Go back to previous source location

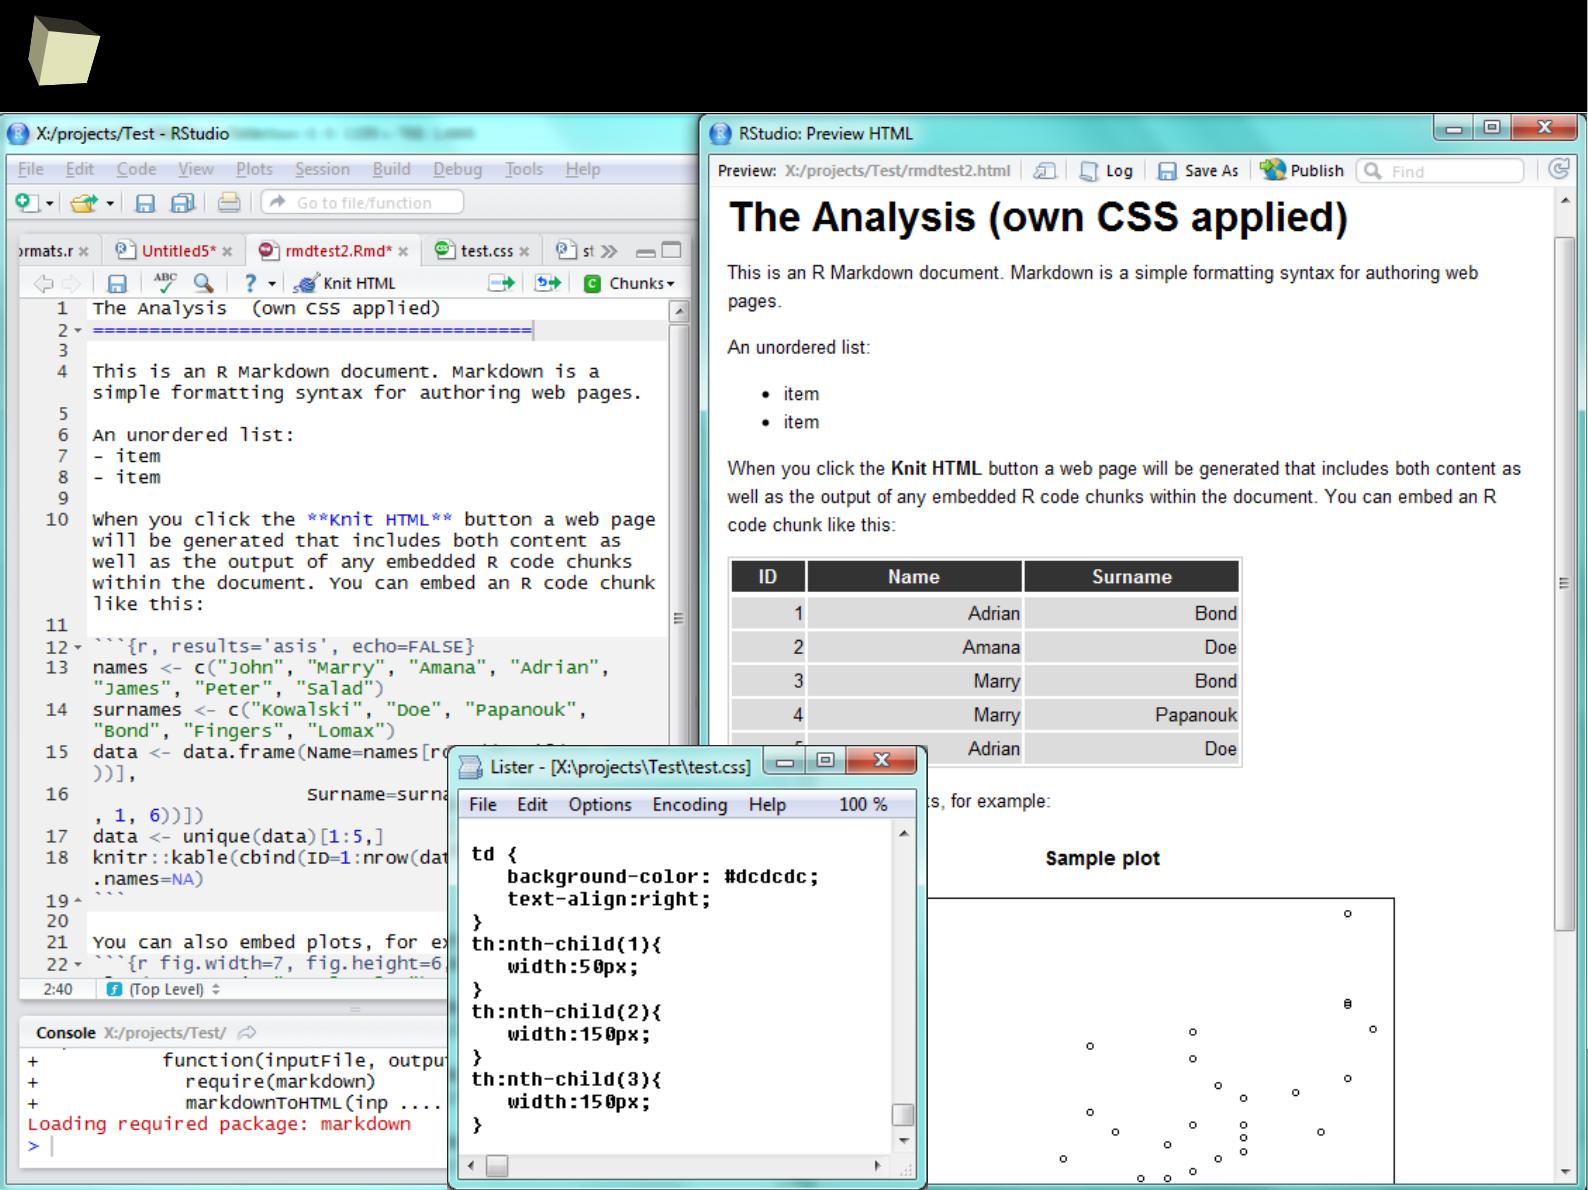tap(43, 283)
